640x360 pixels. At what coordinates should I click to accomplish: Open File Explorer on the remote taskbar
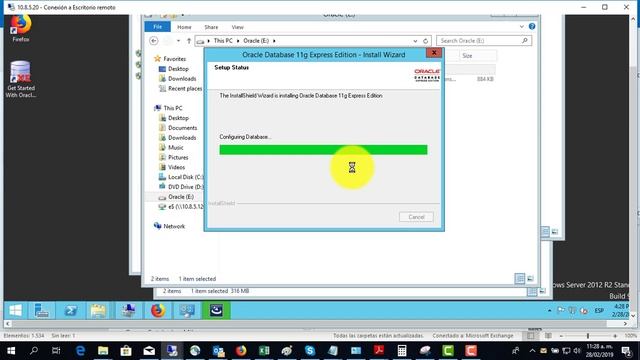tap(98, 311)
